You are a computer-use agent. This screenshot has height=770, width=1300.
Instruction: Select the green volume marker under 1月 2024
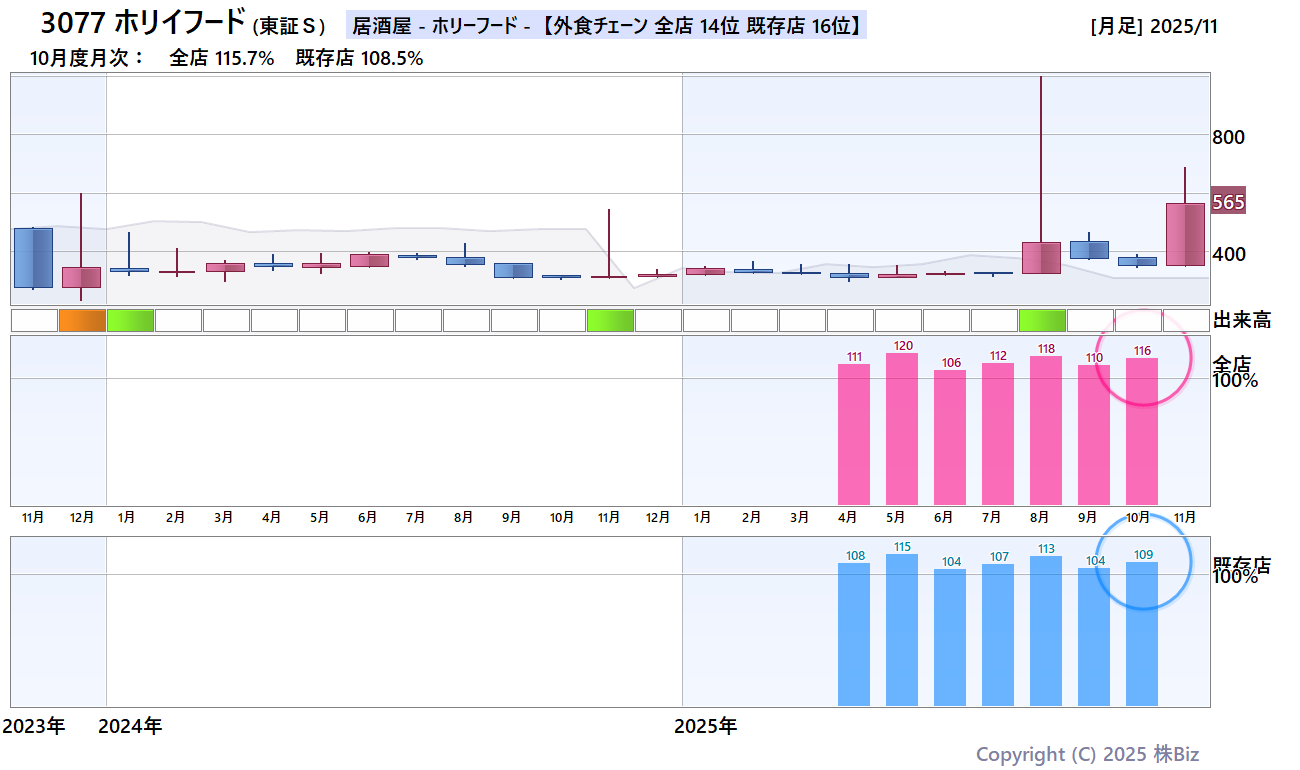click(x=129, y=318)
